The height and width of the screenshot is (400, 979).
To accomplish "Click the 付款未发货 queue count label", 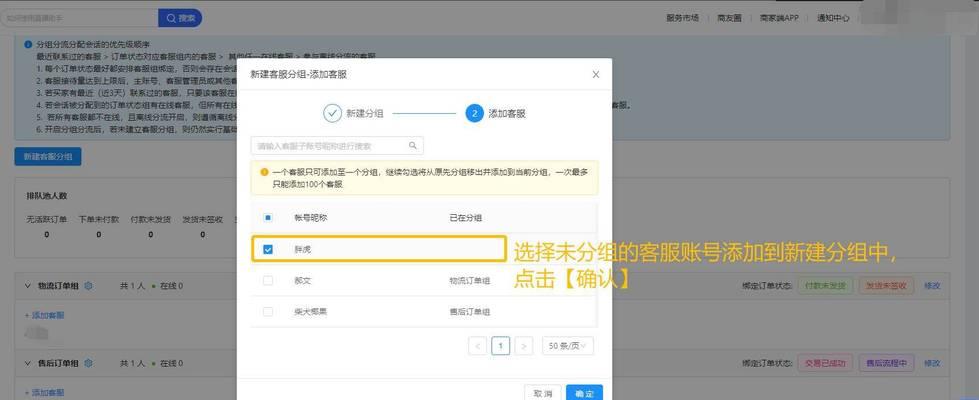I will pos(150,219).
